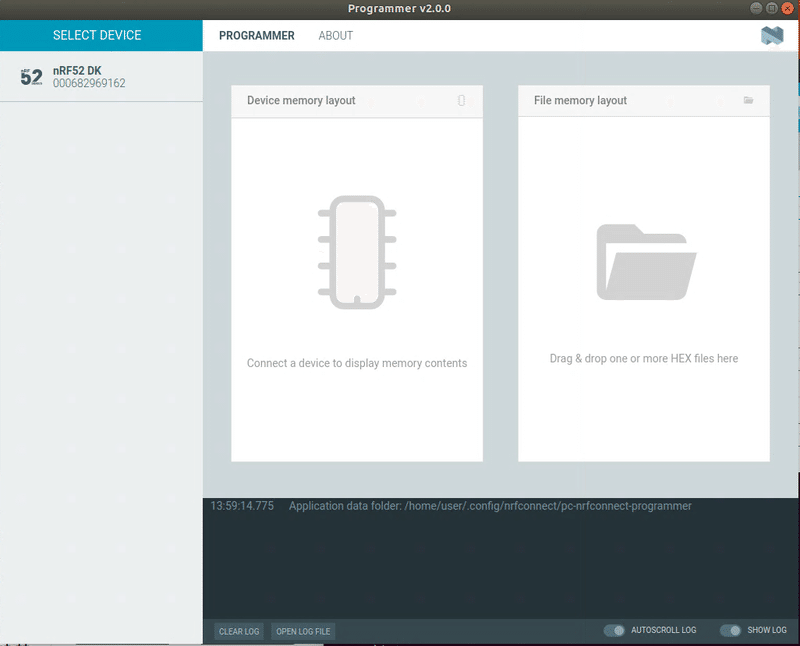Viewport: 800px width, 646px height.
Task: Select the nRF52 DK device
Action: [x=101, y=77]
